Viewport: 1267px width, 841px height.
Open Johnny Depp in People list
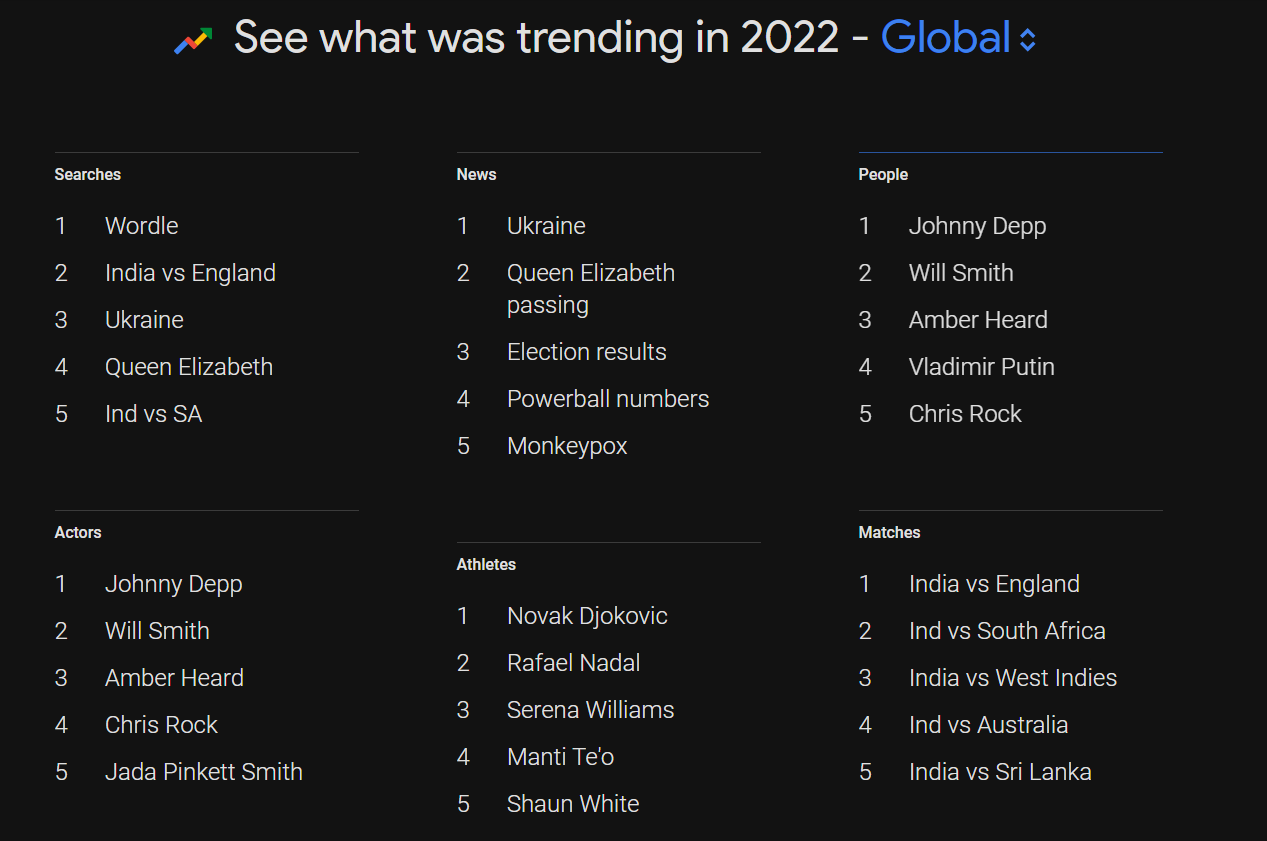pos(977,226)
